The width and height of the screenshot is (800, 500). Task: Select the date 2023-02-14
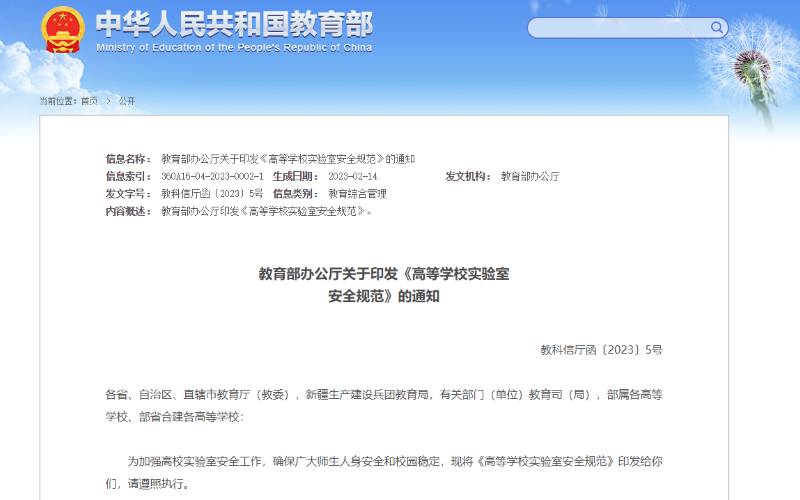(353, 177)
